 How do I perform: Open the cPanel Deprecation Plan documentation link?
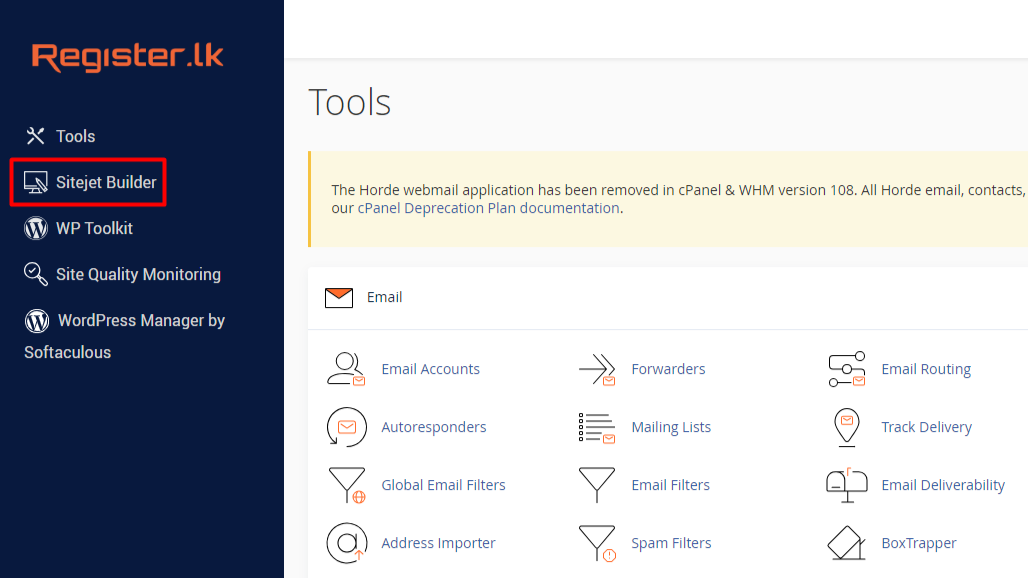coord(488,208)
